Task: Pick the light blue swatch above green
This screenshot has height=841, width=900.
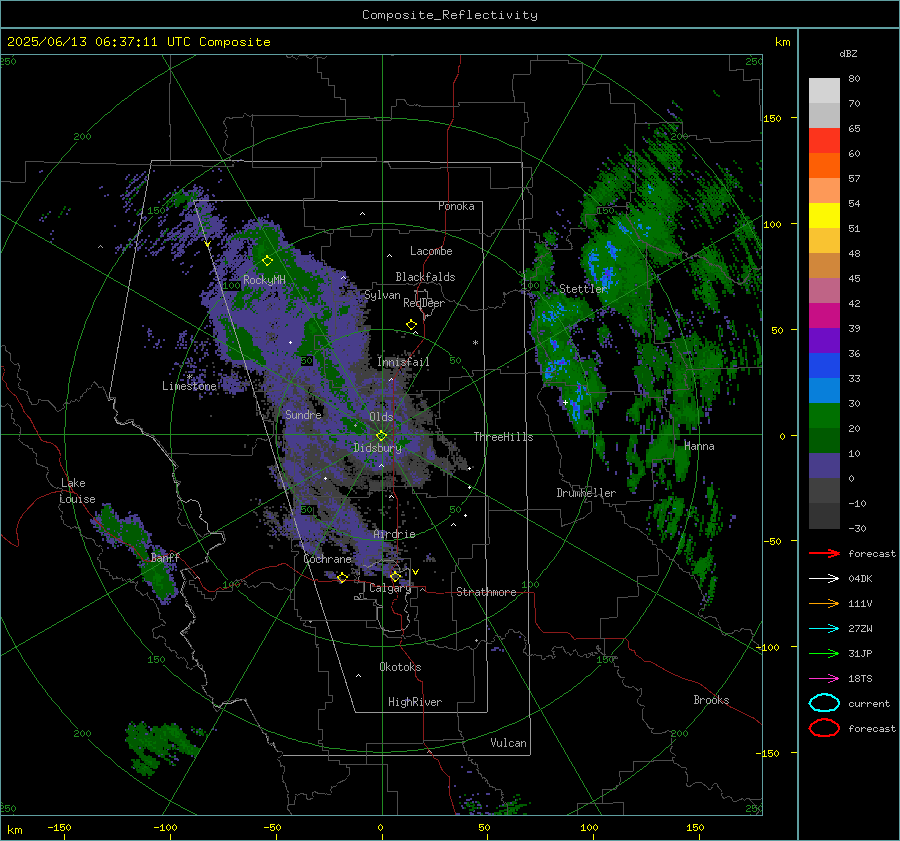Action: pyautogui.click(x=824, y=390)
